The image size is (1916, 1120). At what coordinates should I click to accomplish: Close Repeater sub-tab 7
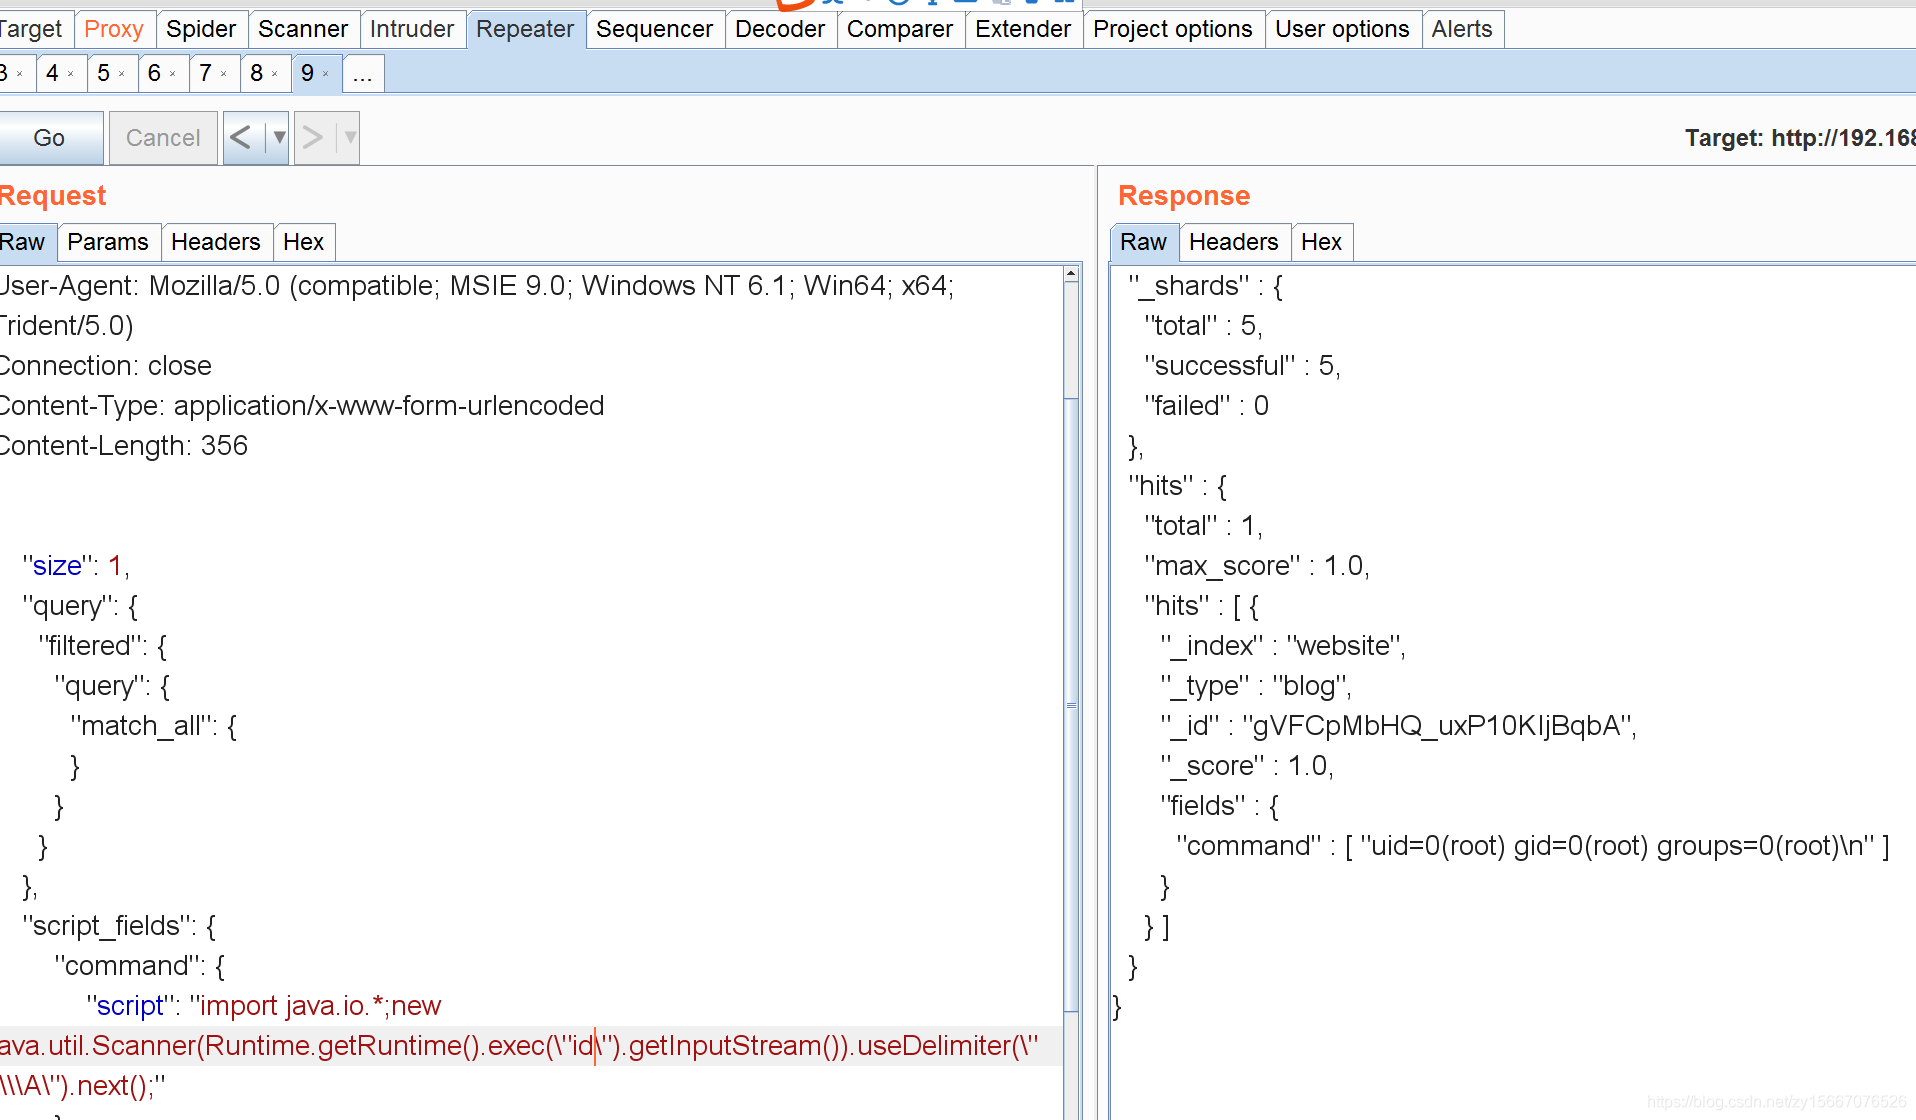tap(224, 74)
